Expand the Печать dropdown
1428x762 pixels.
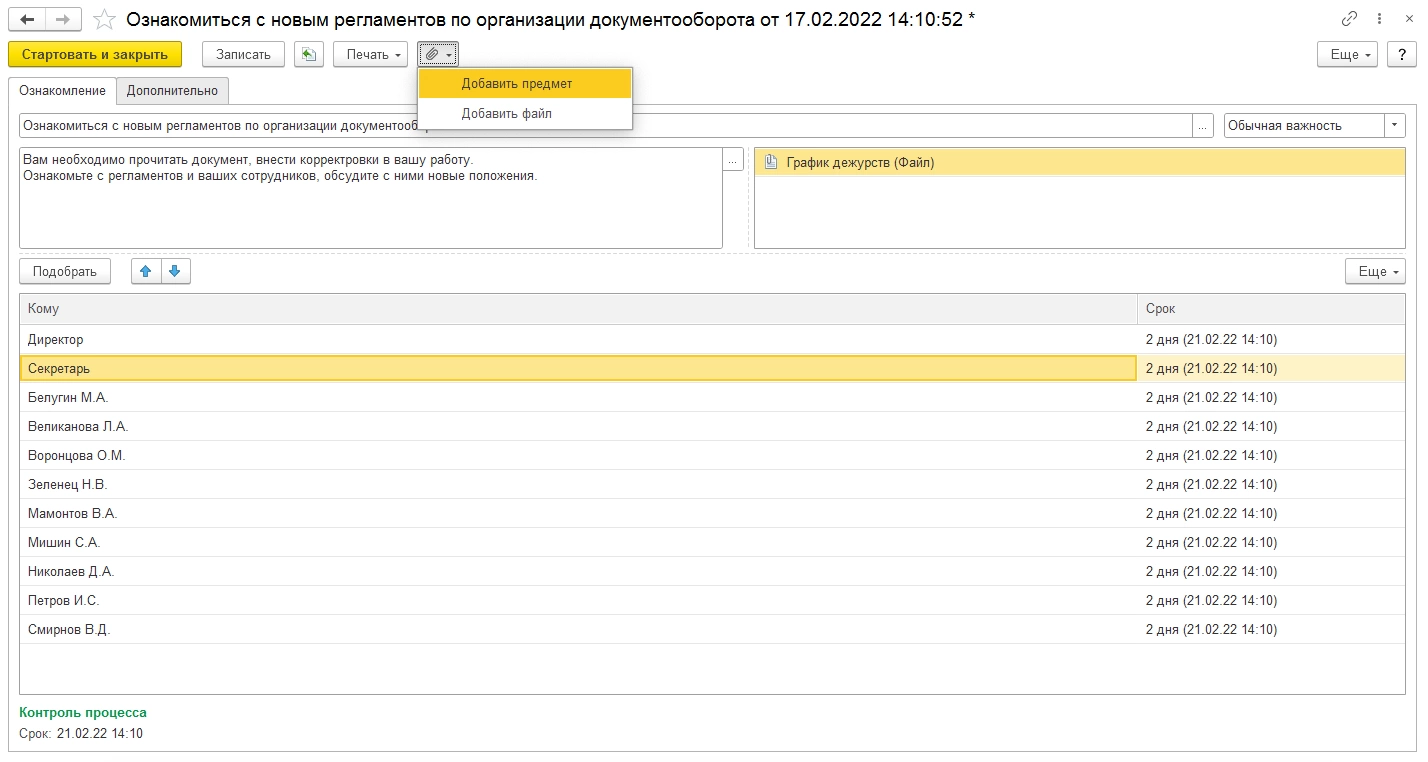pyautogui.click(x=371, y=54)
